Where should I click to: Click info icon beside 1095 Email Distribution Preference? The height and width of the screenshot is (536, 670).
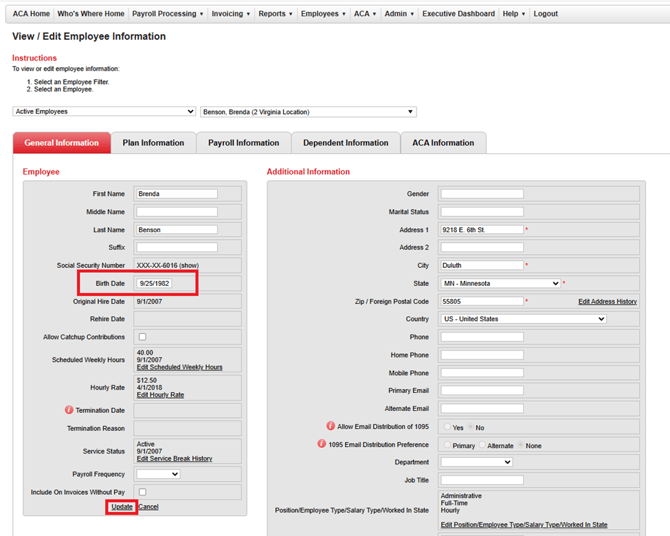pyautogui.click(x=322, y=445)
